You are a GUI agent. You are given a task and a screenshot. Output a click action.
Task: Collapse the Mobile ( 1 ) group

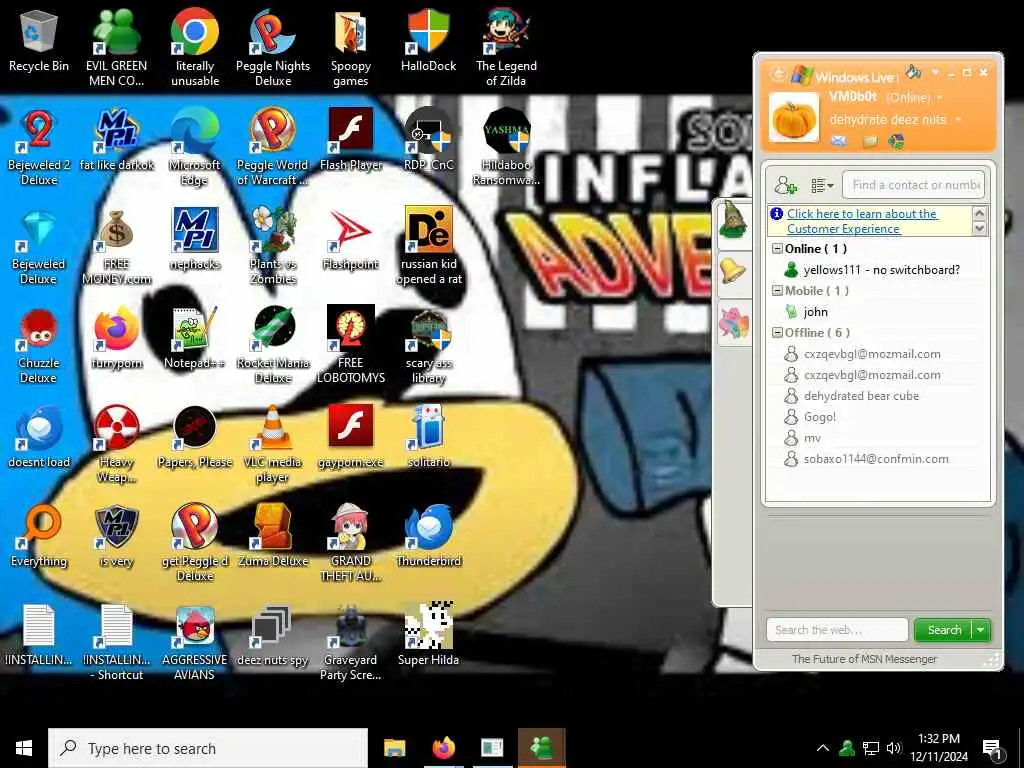pos(777,291)
